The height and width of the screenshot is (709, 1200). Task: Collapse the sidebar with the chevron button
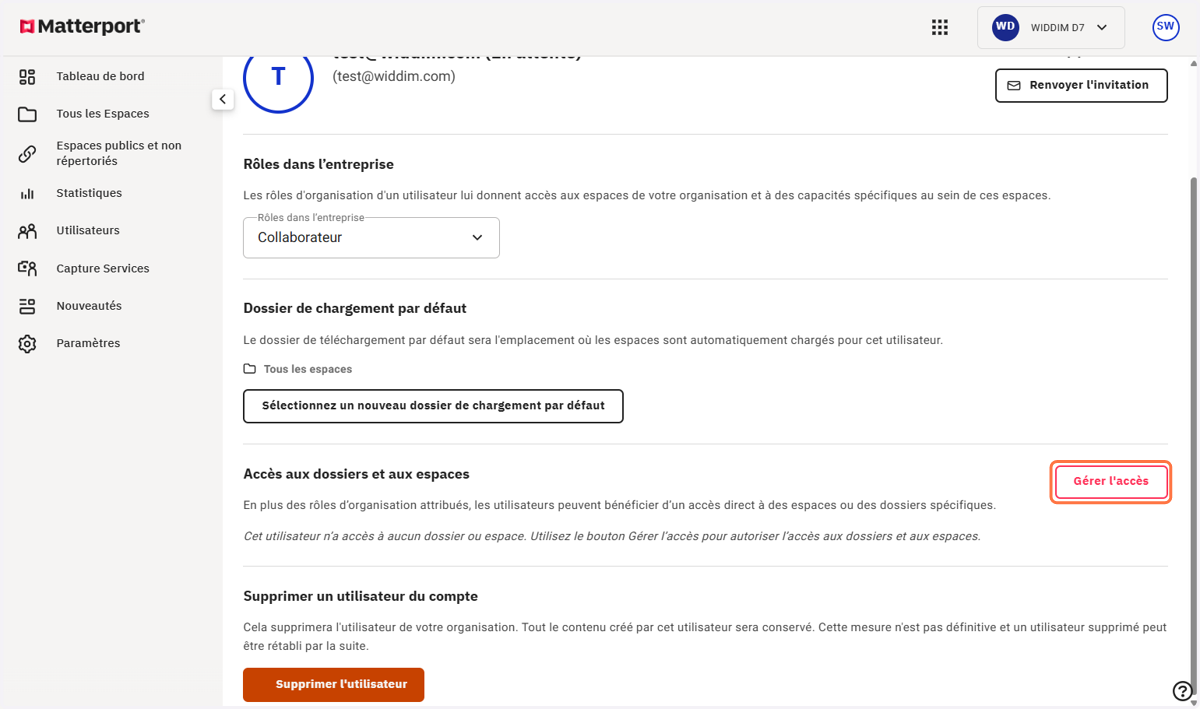(222, 99)
